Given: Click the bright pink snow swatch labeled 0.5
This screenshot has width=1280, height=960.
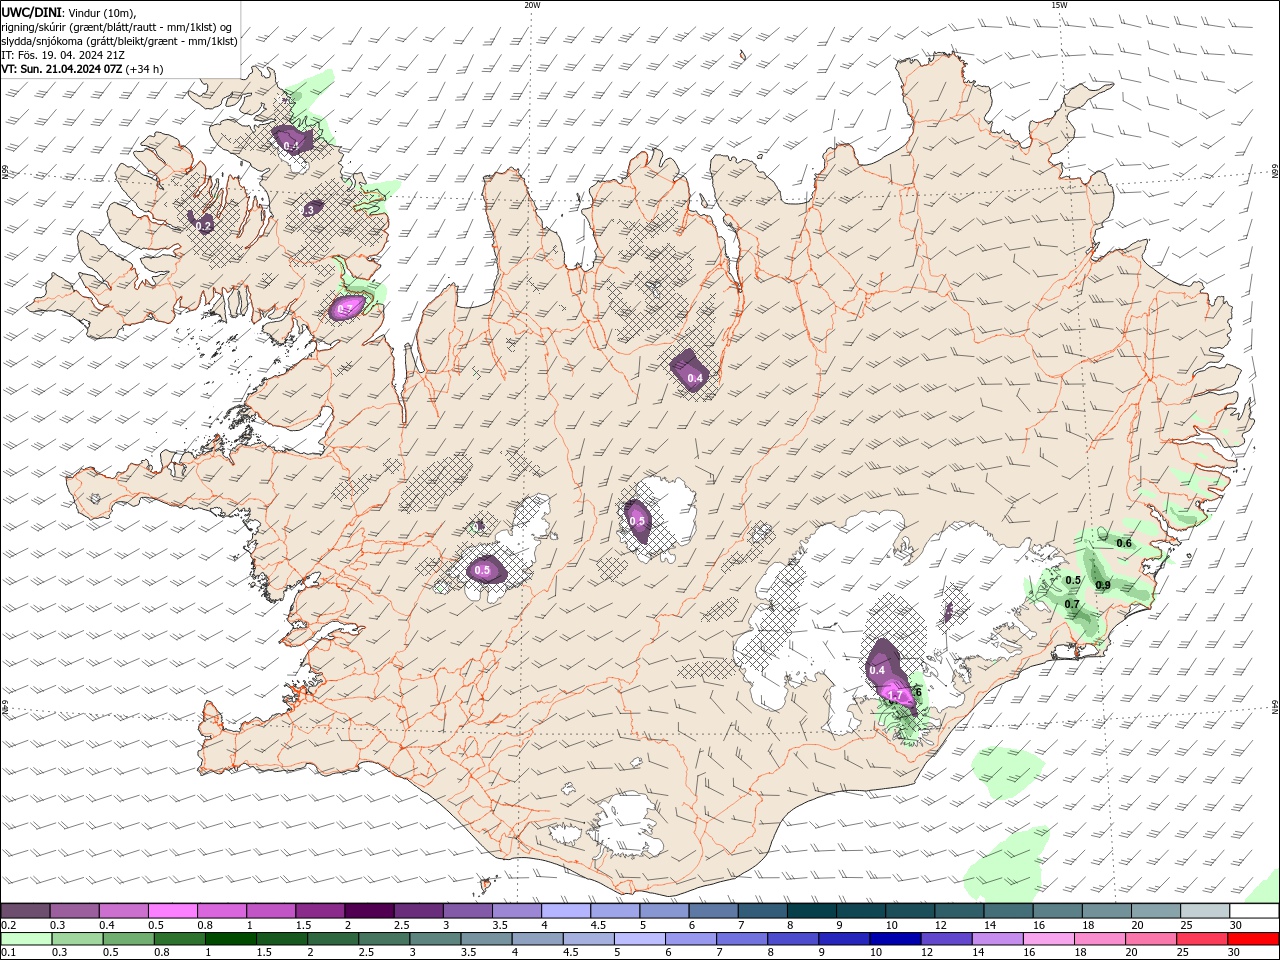Looking at the screenshot, I should coord(172,910).
